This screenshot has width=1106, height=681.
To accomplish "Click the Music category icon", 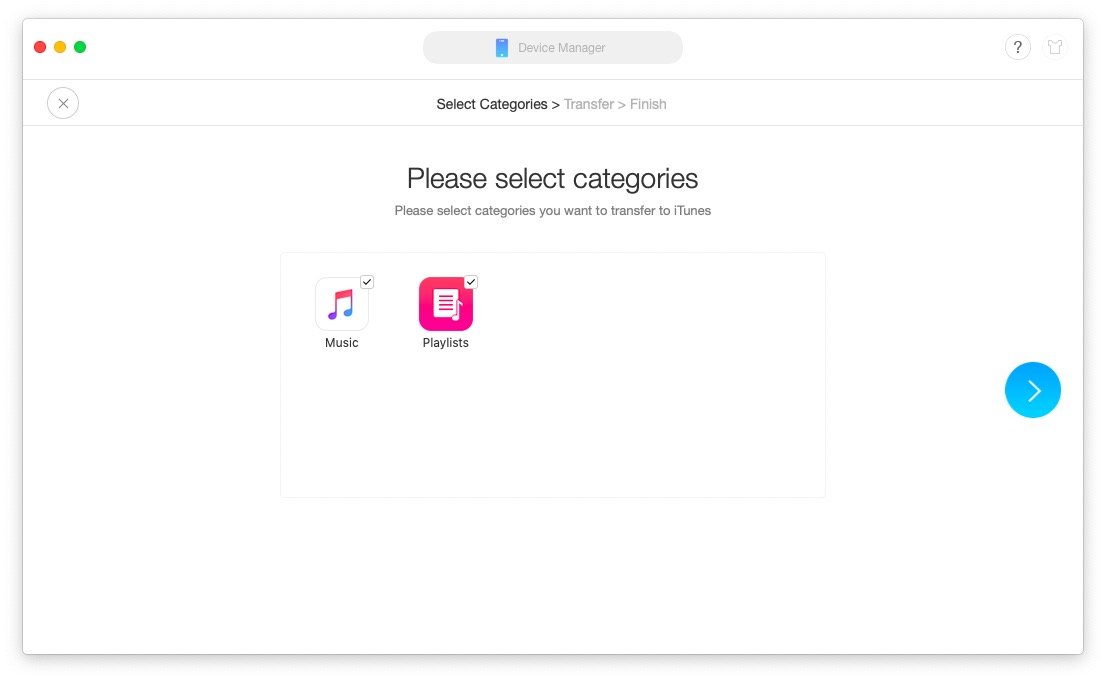I will point(341,304).
